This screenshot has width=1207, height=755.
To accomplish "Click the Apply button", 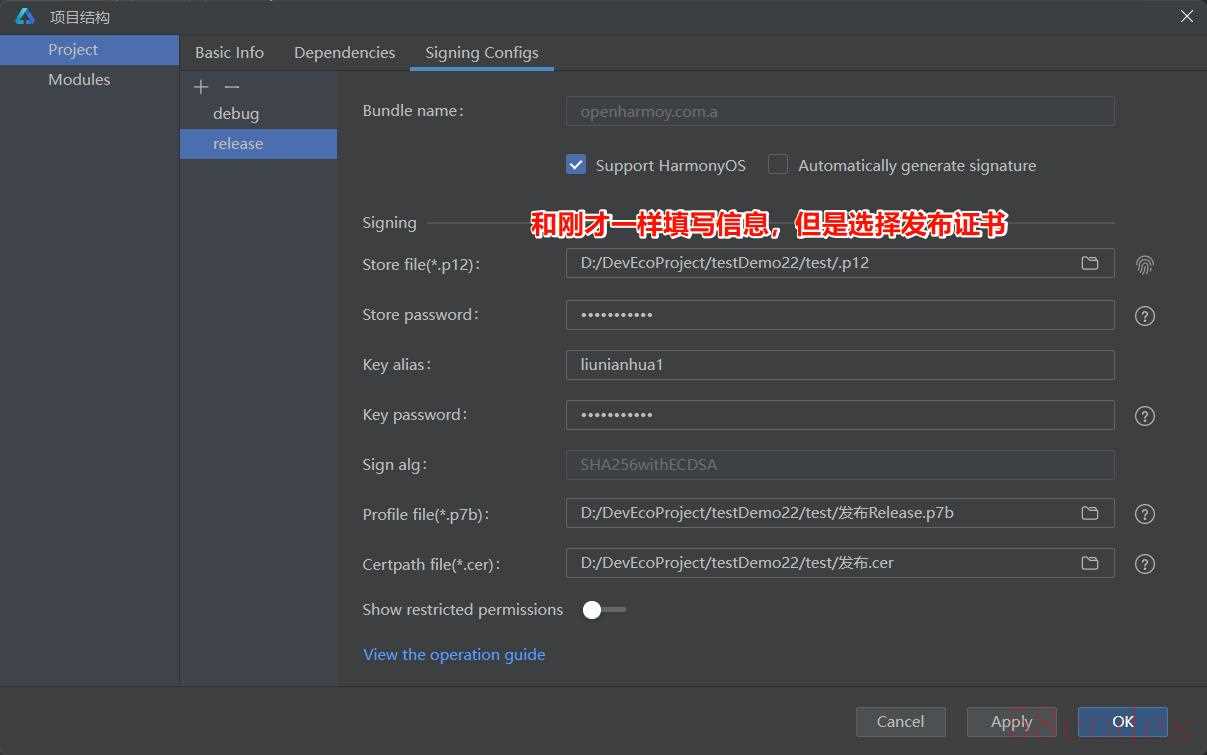I will click(x=1011, y=721).
